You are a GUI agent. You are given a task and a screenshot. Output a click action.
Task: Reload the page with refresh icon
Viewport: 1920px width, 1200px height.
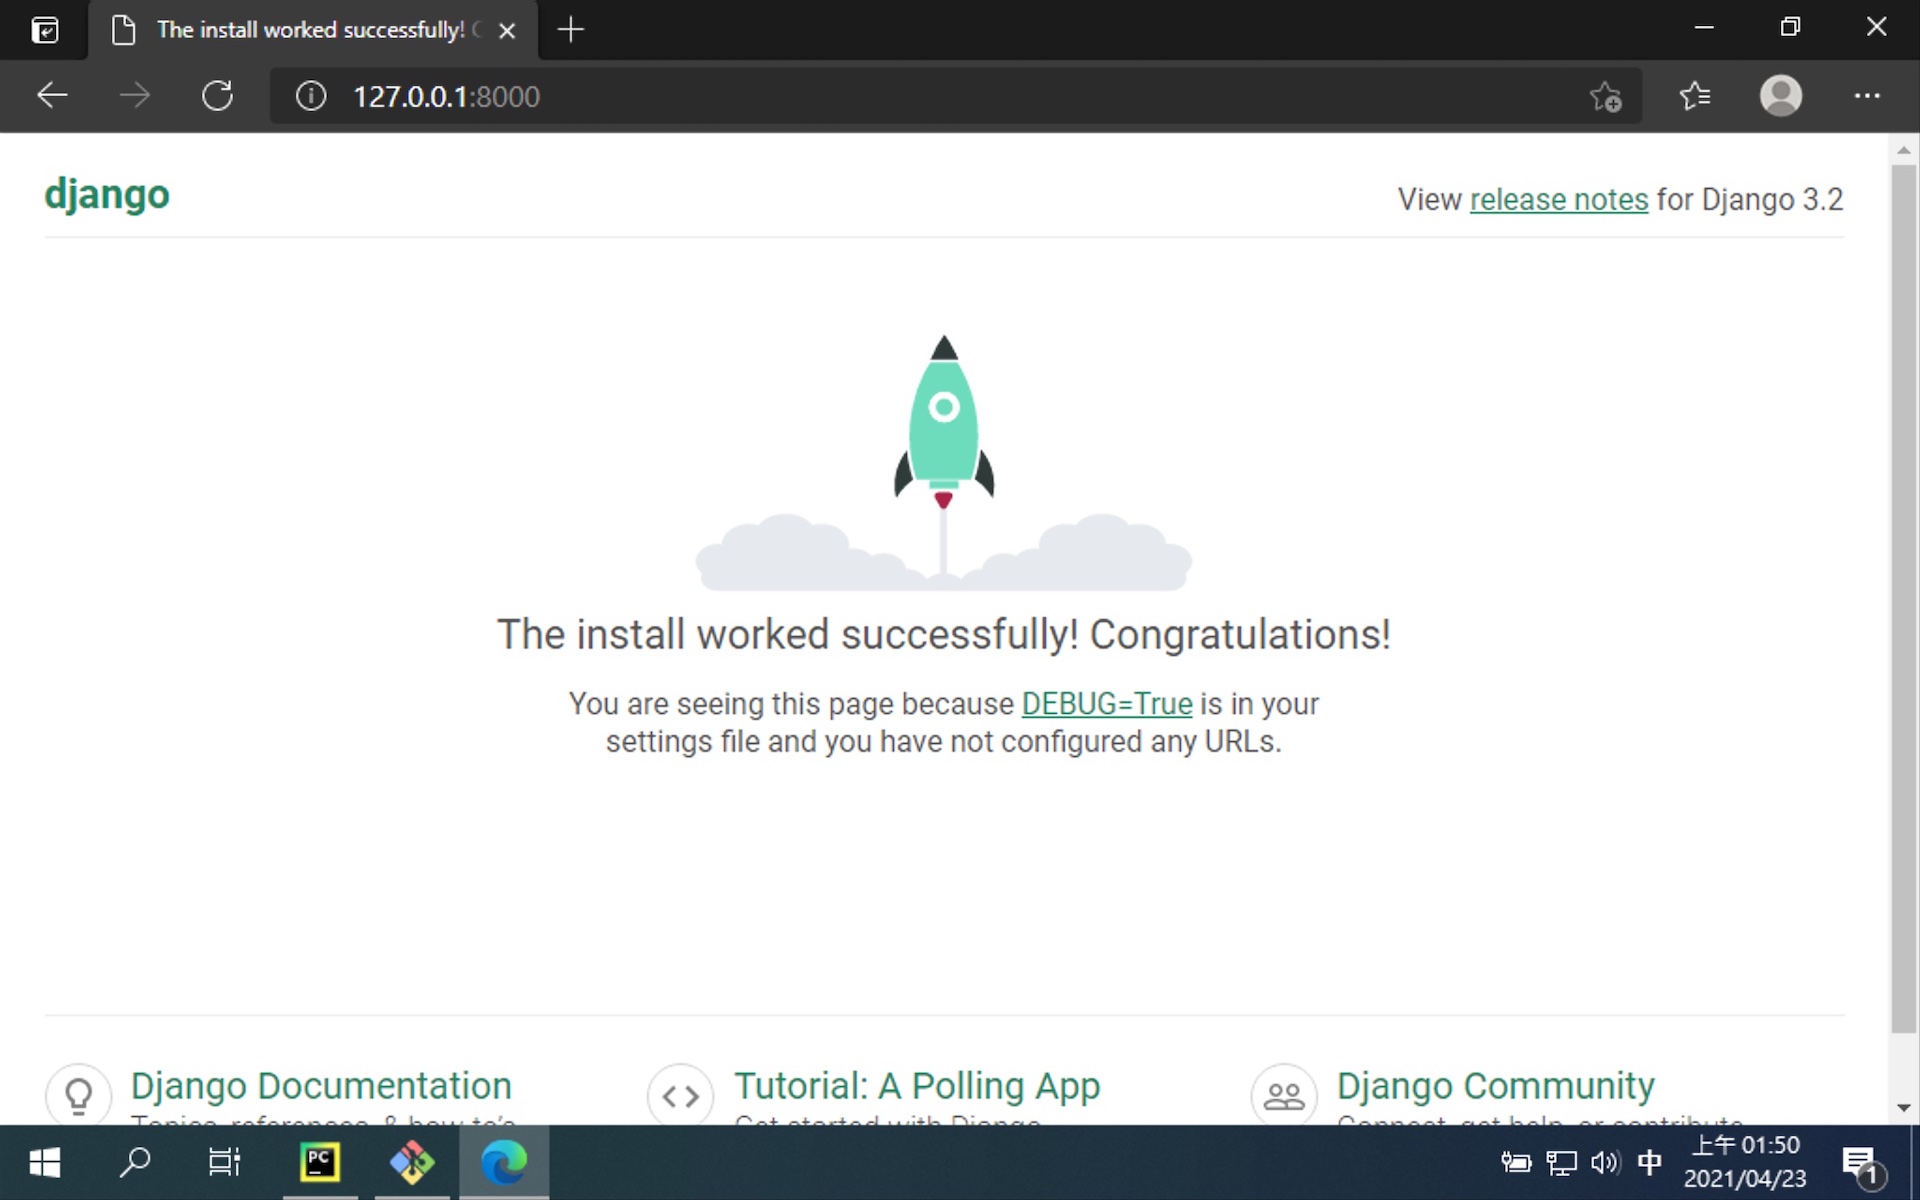point(217,96)
